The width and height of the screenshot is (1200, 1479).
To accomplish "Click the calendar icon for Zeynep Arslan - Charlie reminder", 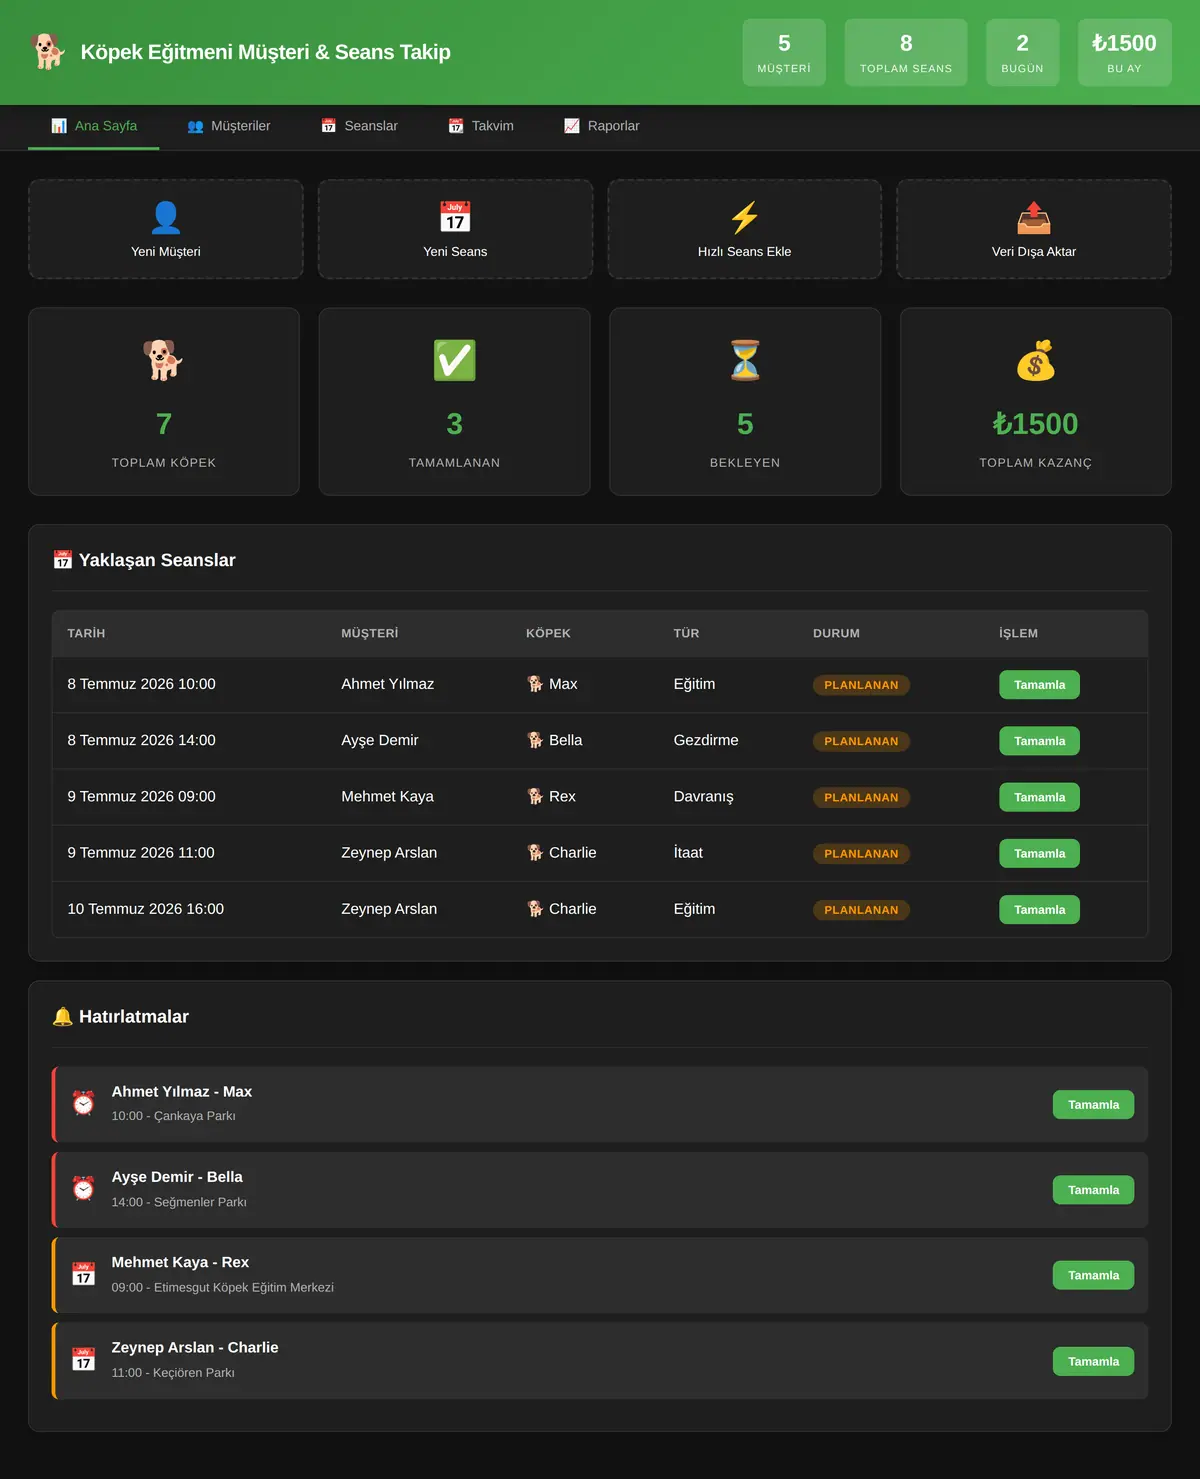I will pos(84,1359).
